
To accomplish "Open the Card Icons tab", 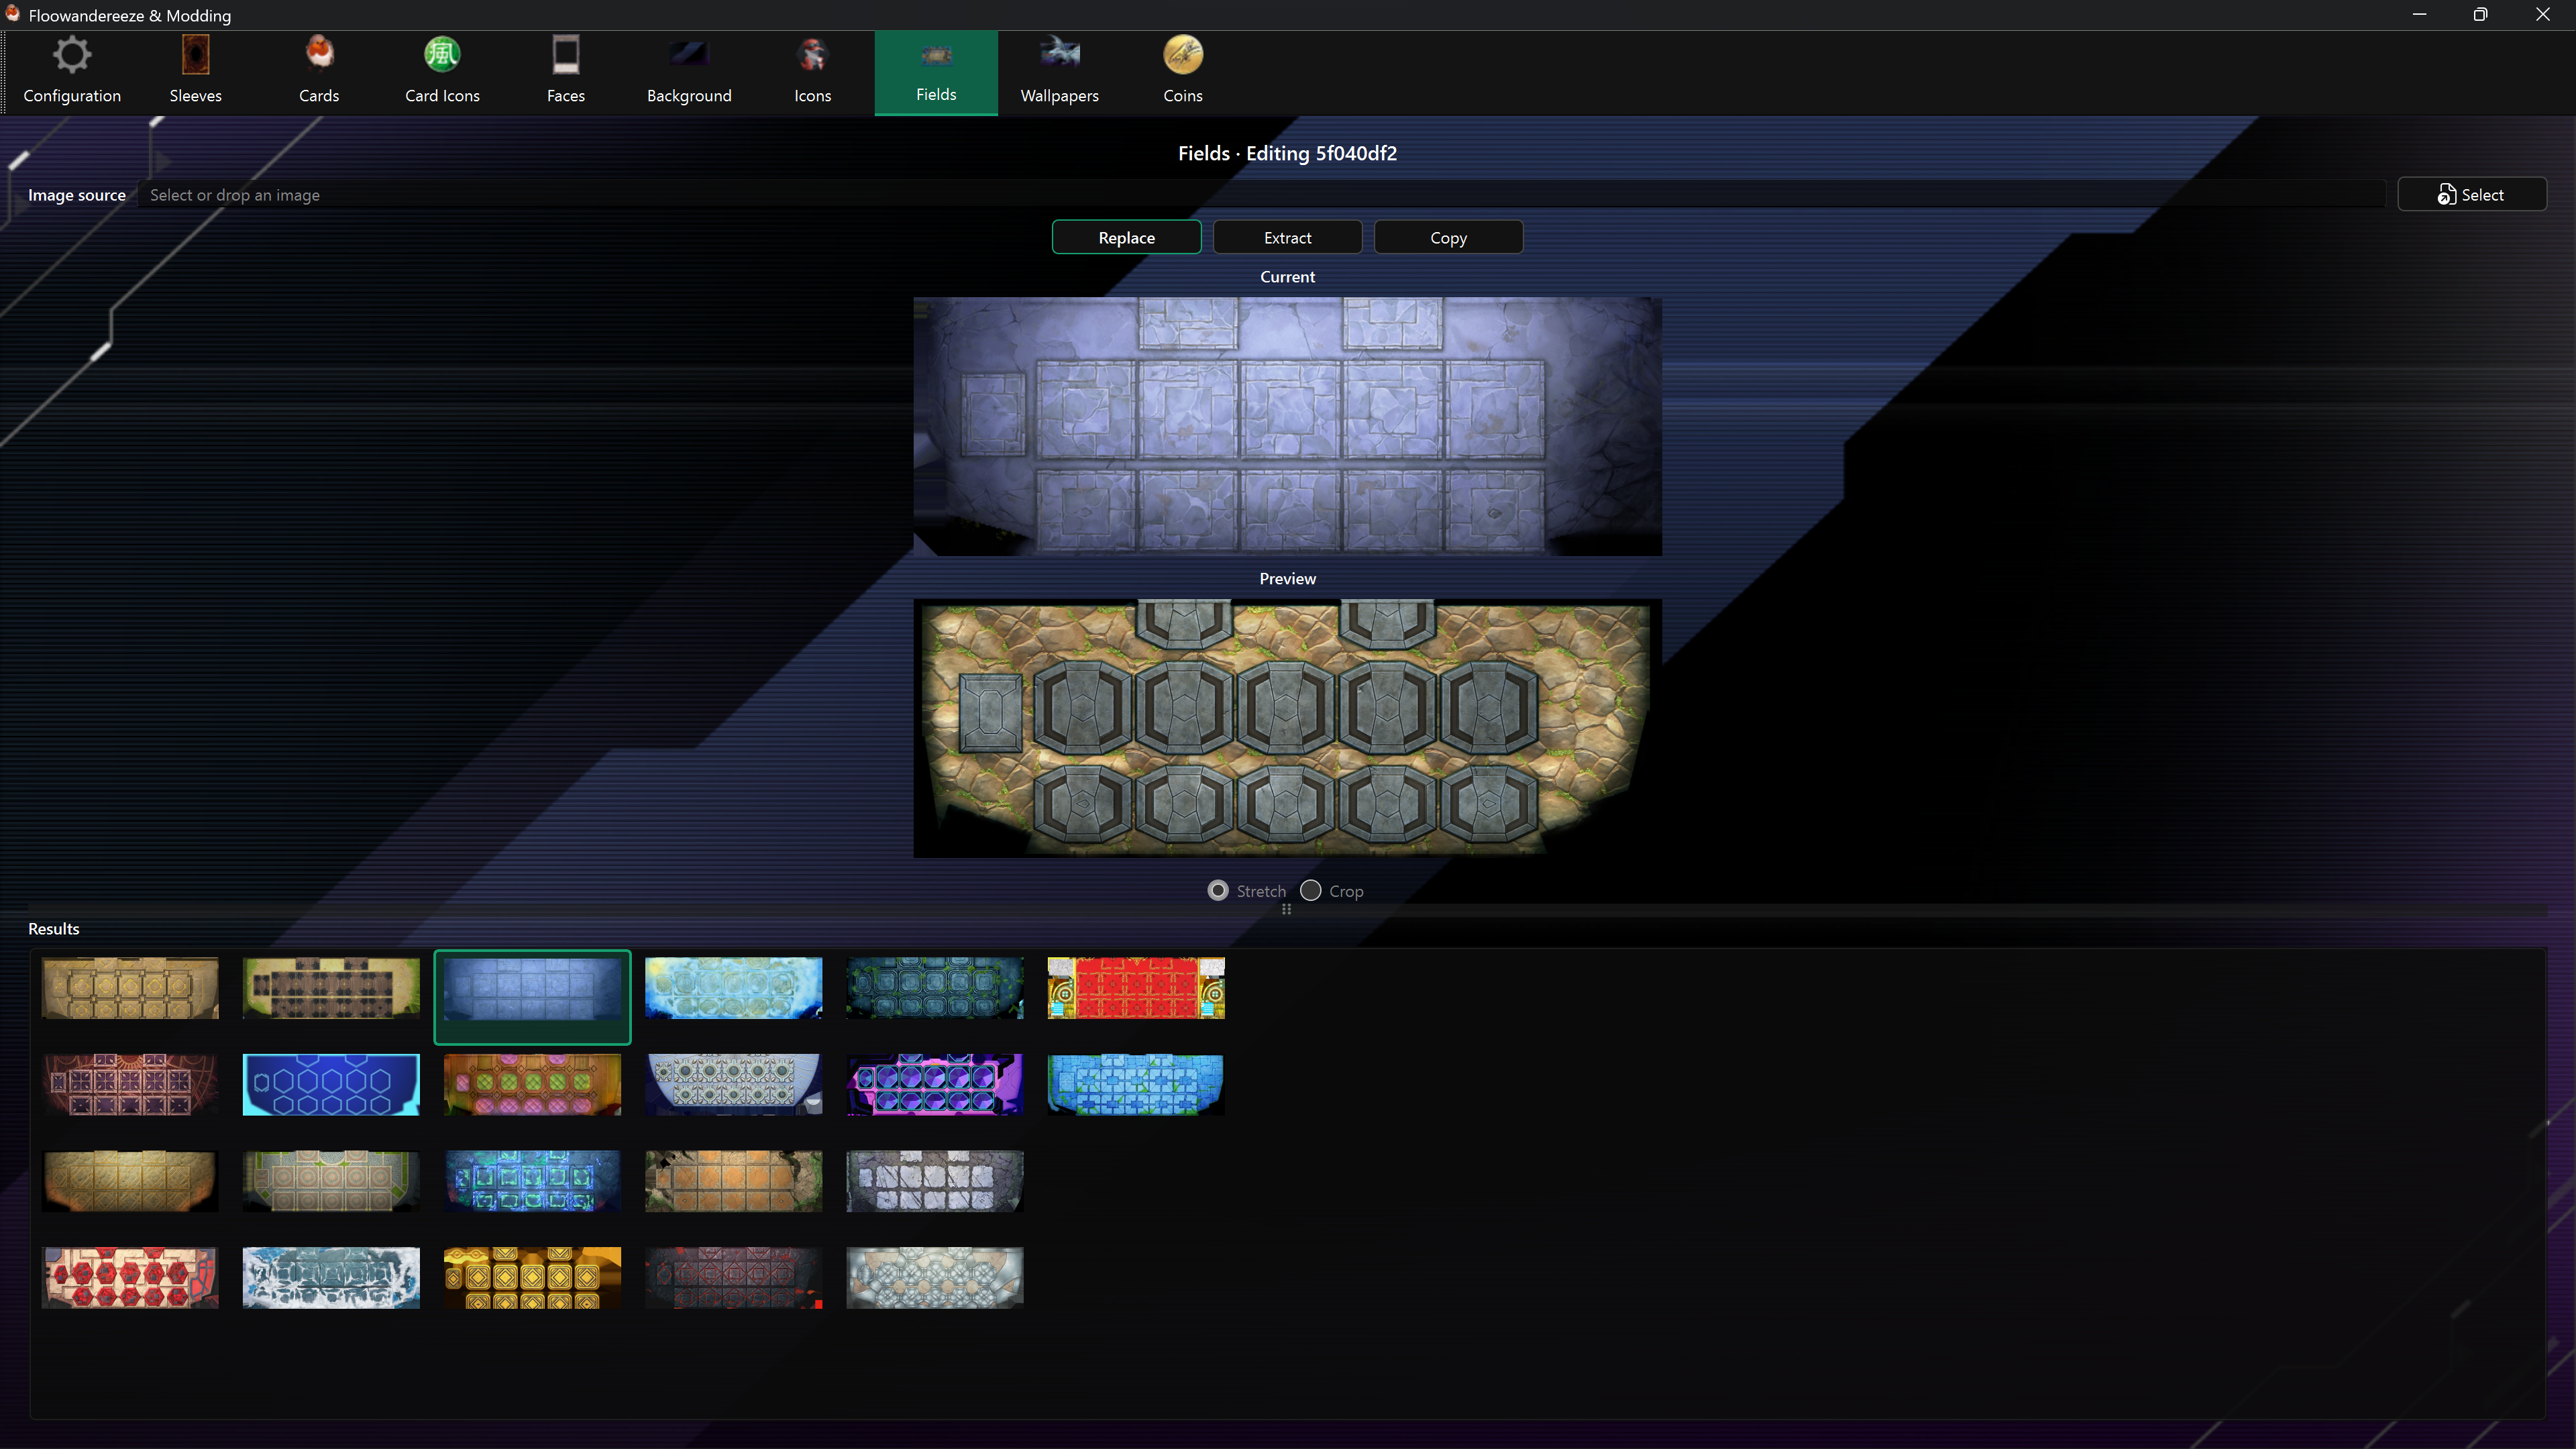I will pyautogui.click(x=442, y=72).
